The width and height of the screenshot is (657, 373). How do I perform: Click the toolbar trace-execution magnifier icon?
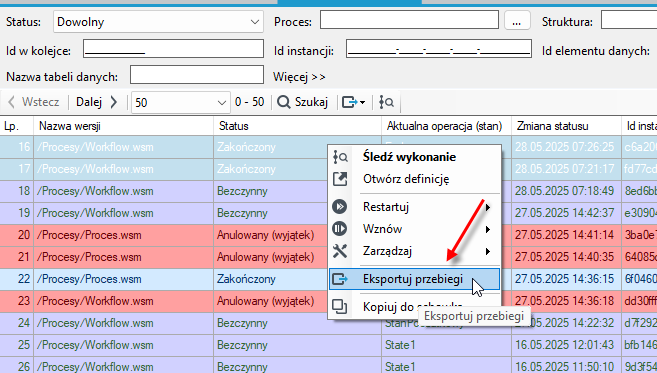pyautogui.click(x=386, y=102)
